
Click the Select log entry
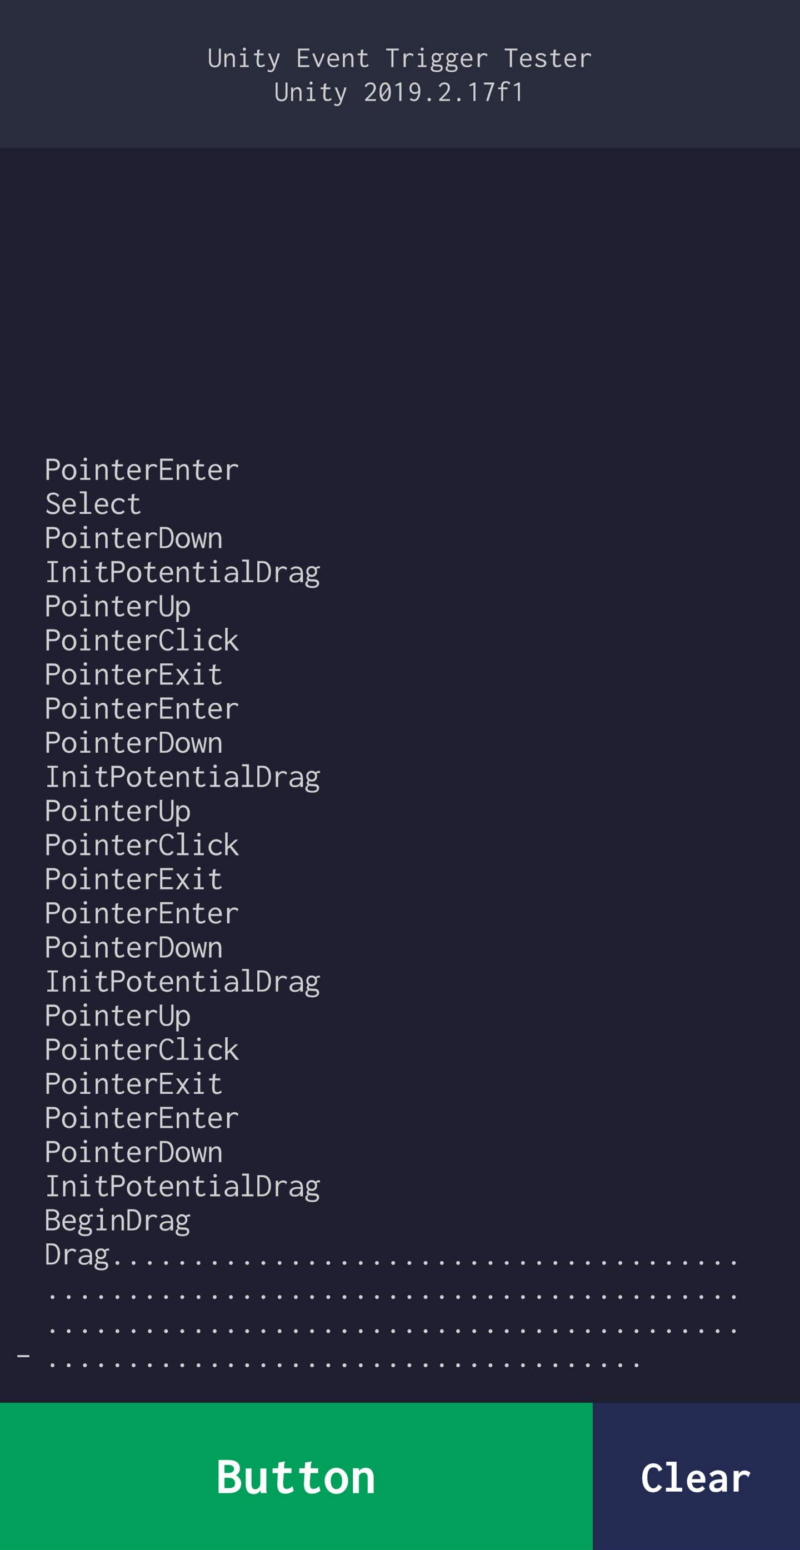[92, 502]
